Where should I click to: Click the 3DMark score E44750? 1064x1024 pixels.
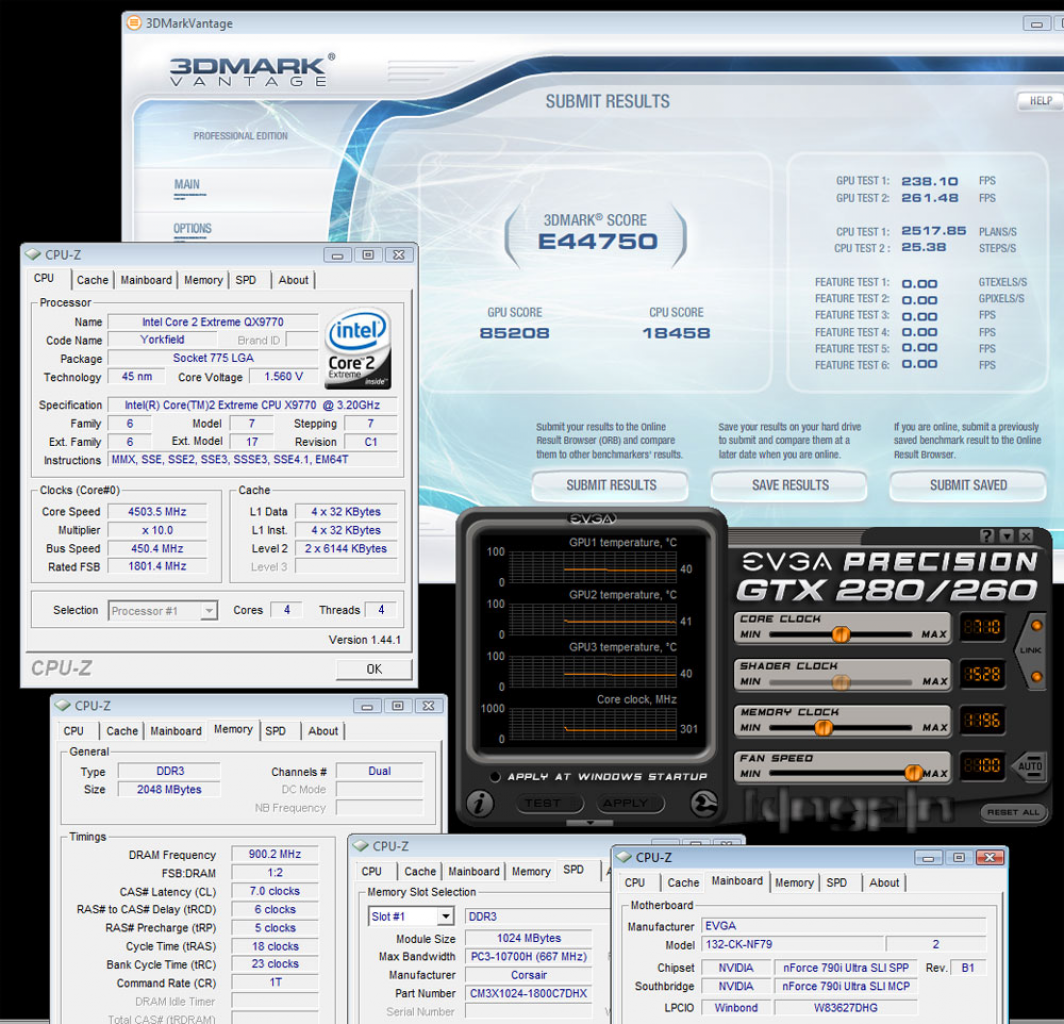597,242
